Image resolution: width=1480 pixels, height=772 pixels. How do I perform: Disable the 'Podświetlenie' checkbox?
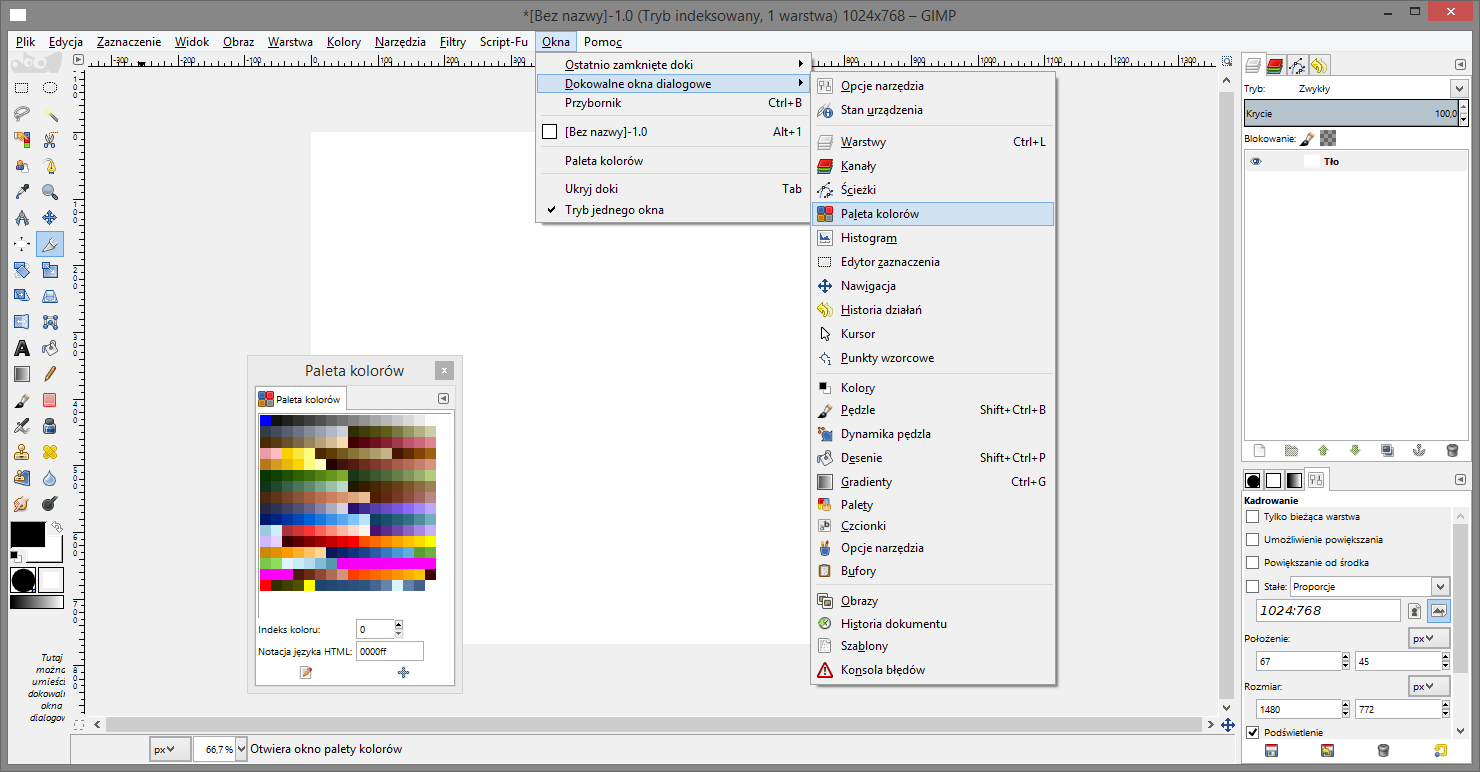click(x=1253, y=733)
